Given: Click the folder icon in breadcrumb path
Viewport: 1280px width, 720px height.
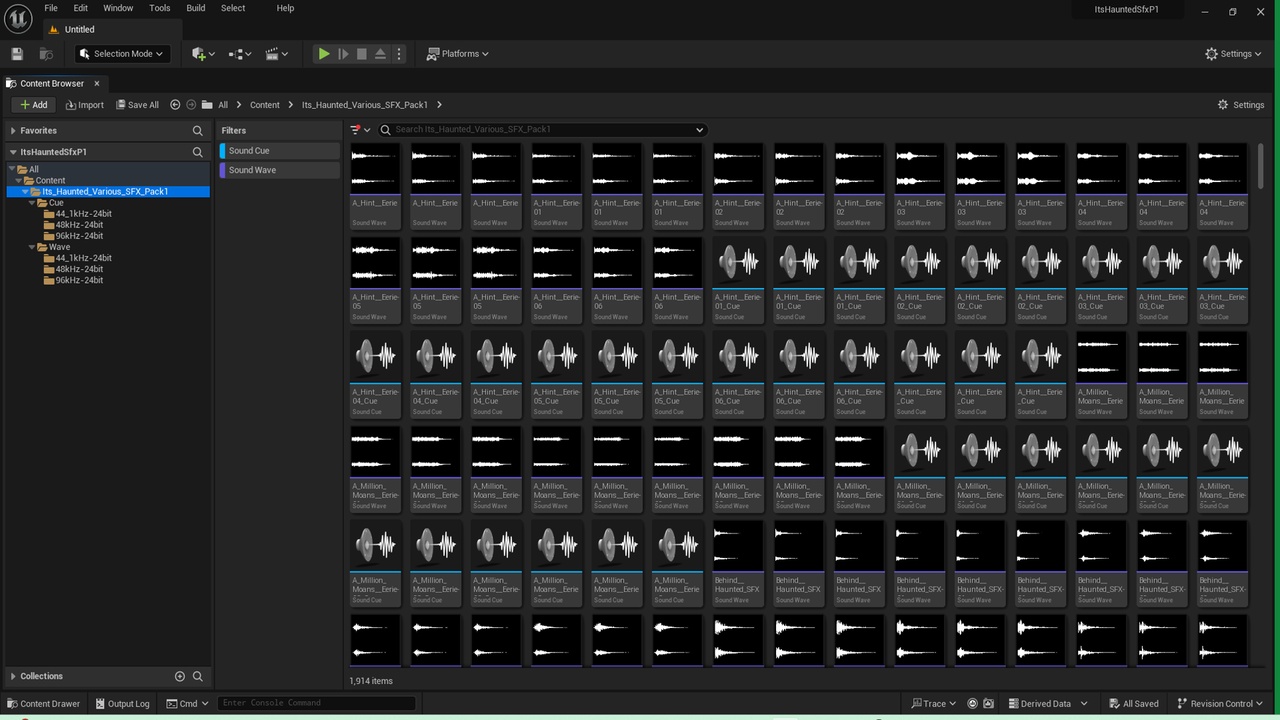Looking at the screenshot, I should tap(207, 105).
